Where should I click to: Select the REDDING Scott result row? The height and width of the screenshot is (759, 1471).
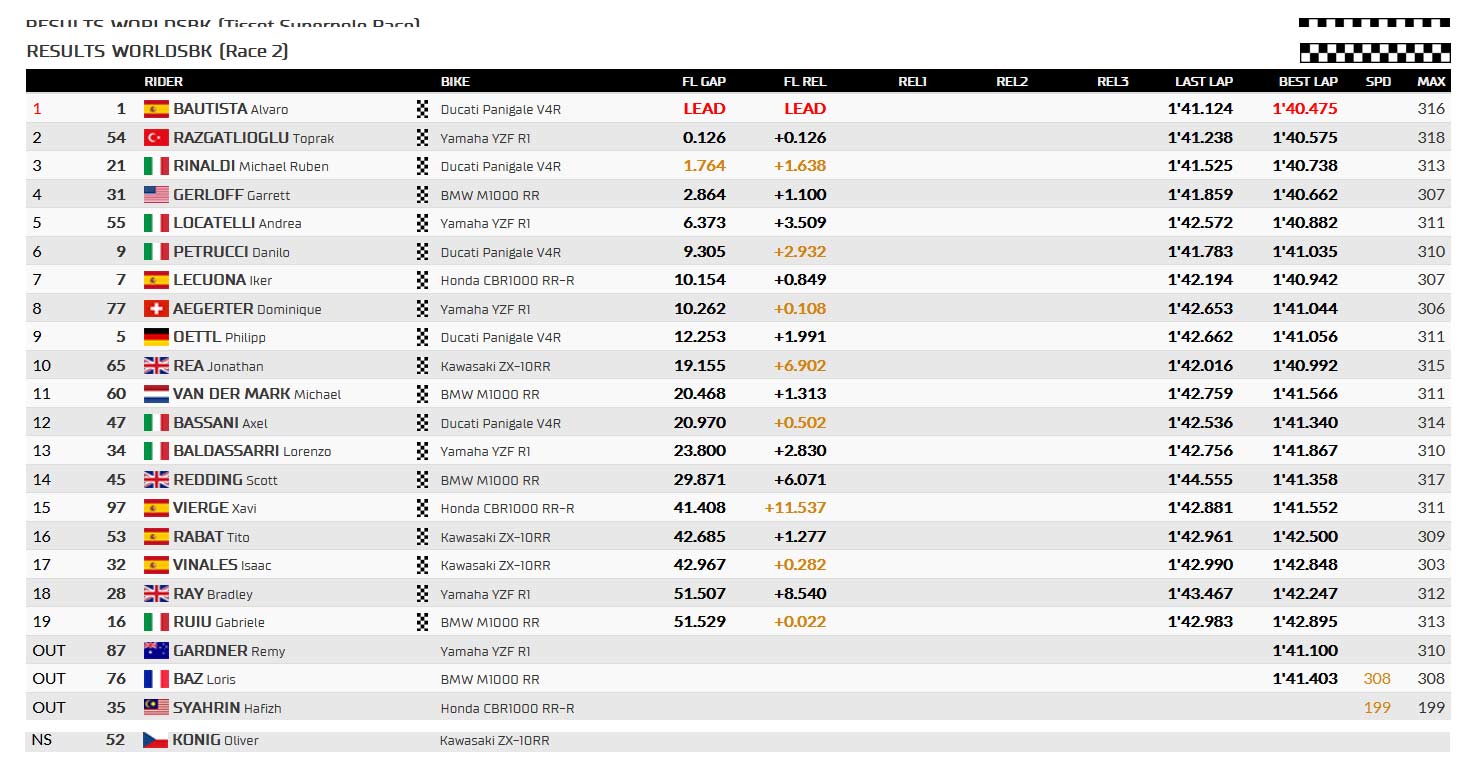pos(738,480)
